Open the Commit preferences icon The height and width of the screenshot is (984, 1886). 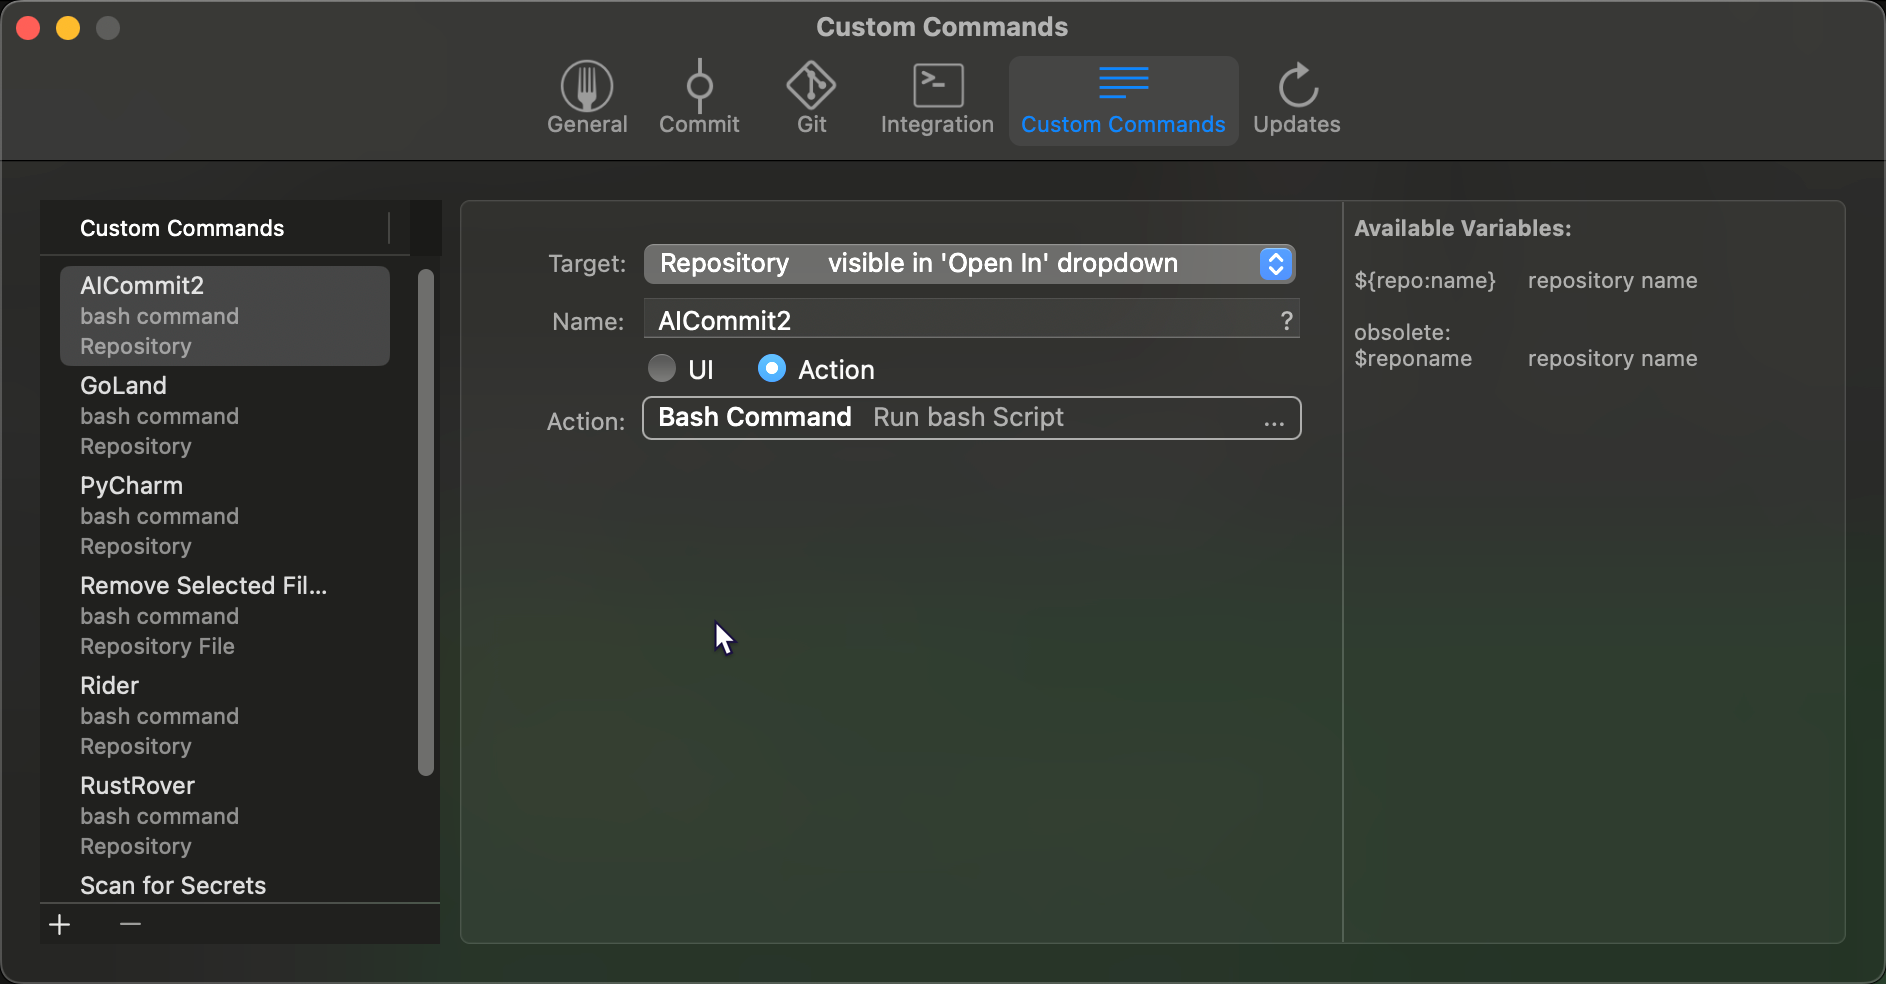[x=699, y=87]
